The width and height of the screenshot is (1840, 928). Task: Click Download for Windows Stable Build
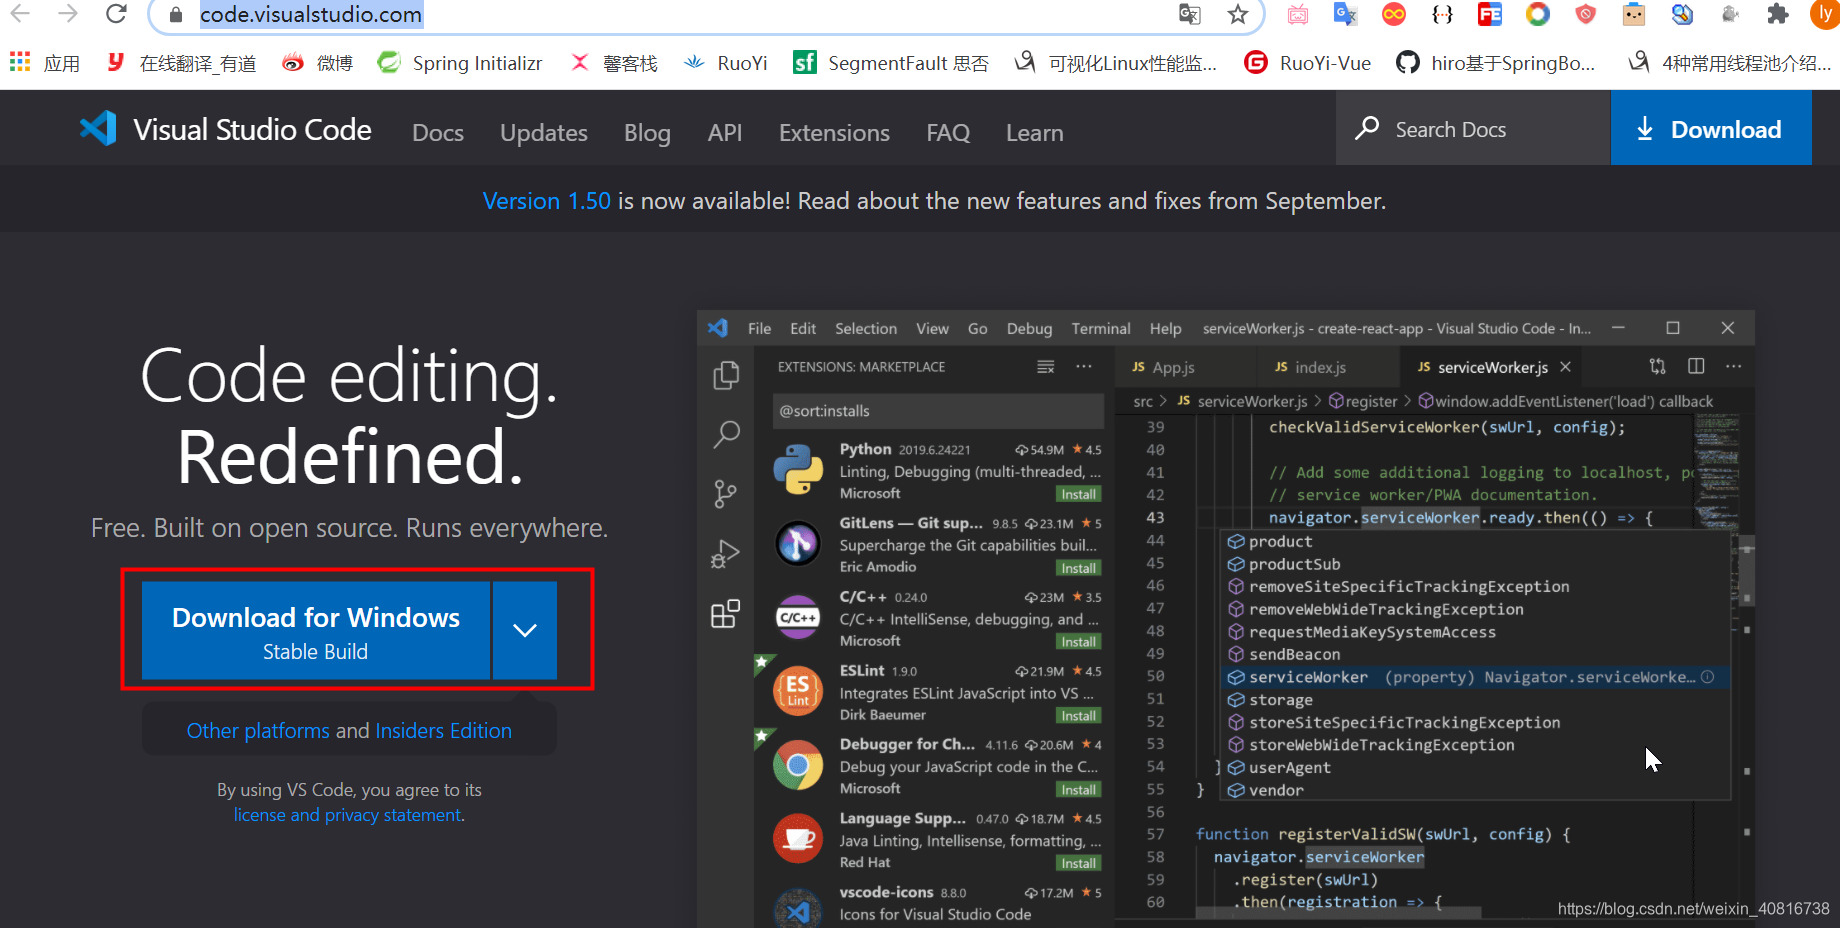click(x=316, y=630)
